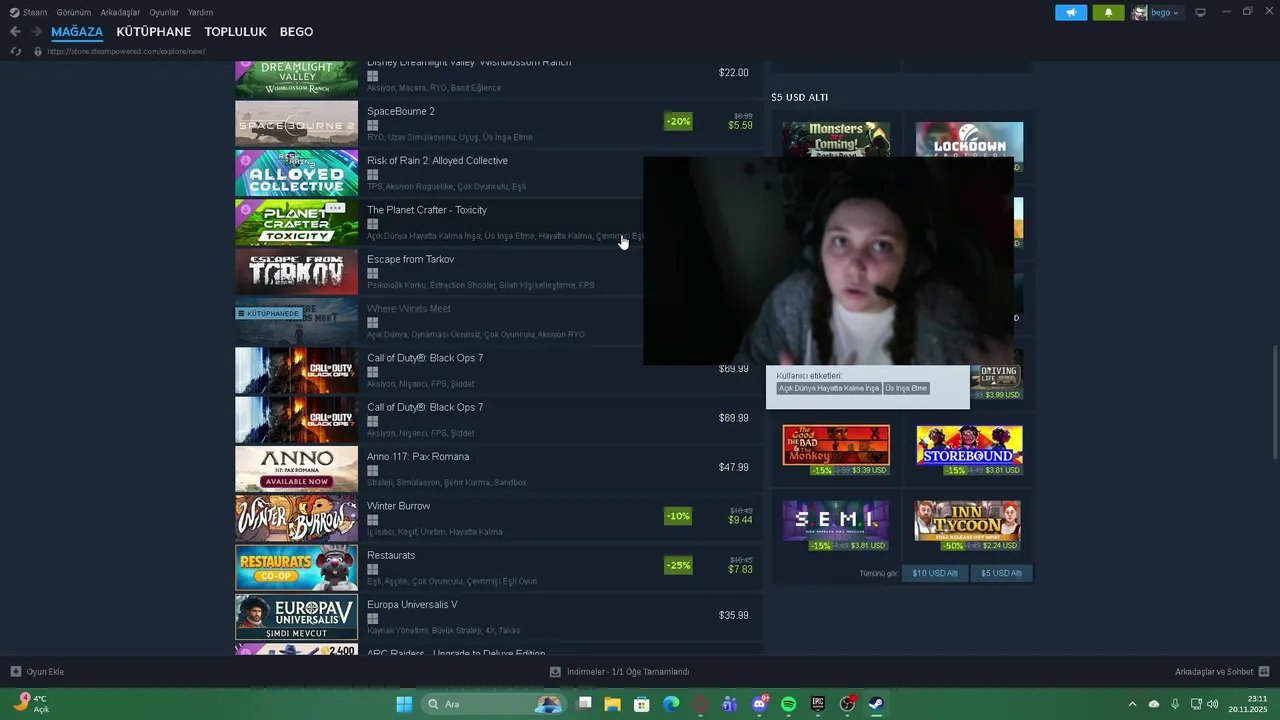Open the Görünüm menu
The width and height of the screenshot is (1280, 720).
point(74,13)
